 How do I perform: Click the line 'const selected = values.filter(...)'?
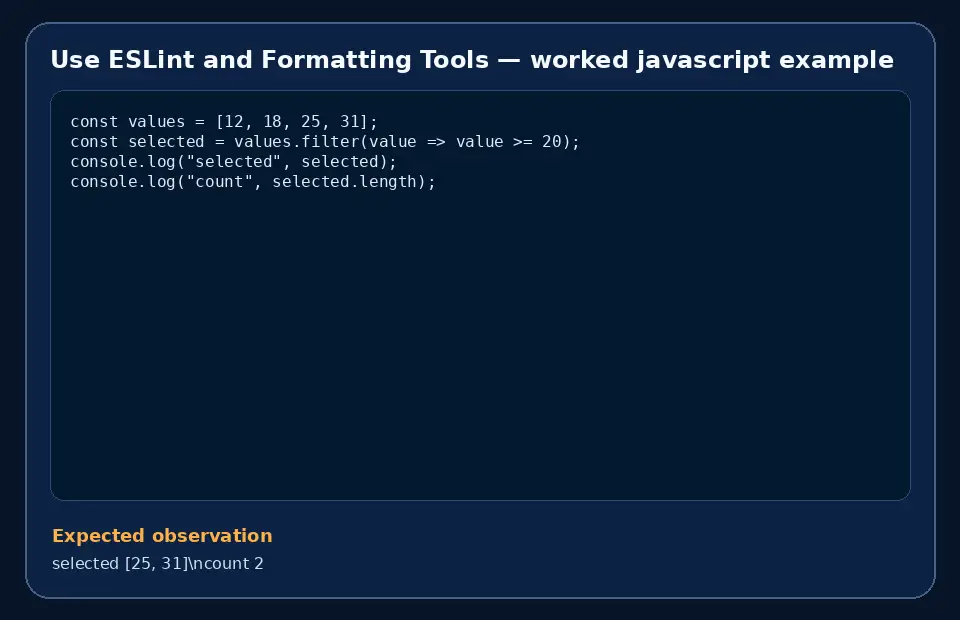324,142
